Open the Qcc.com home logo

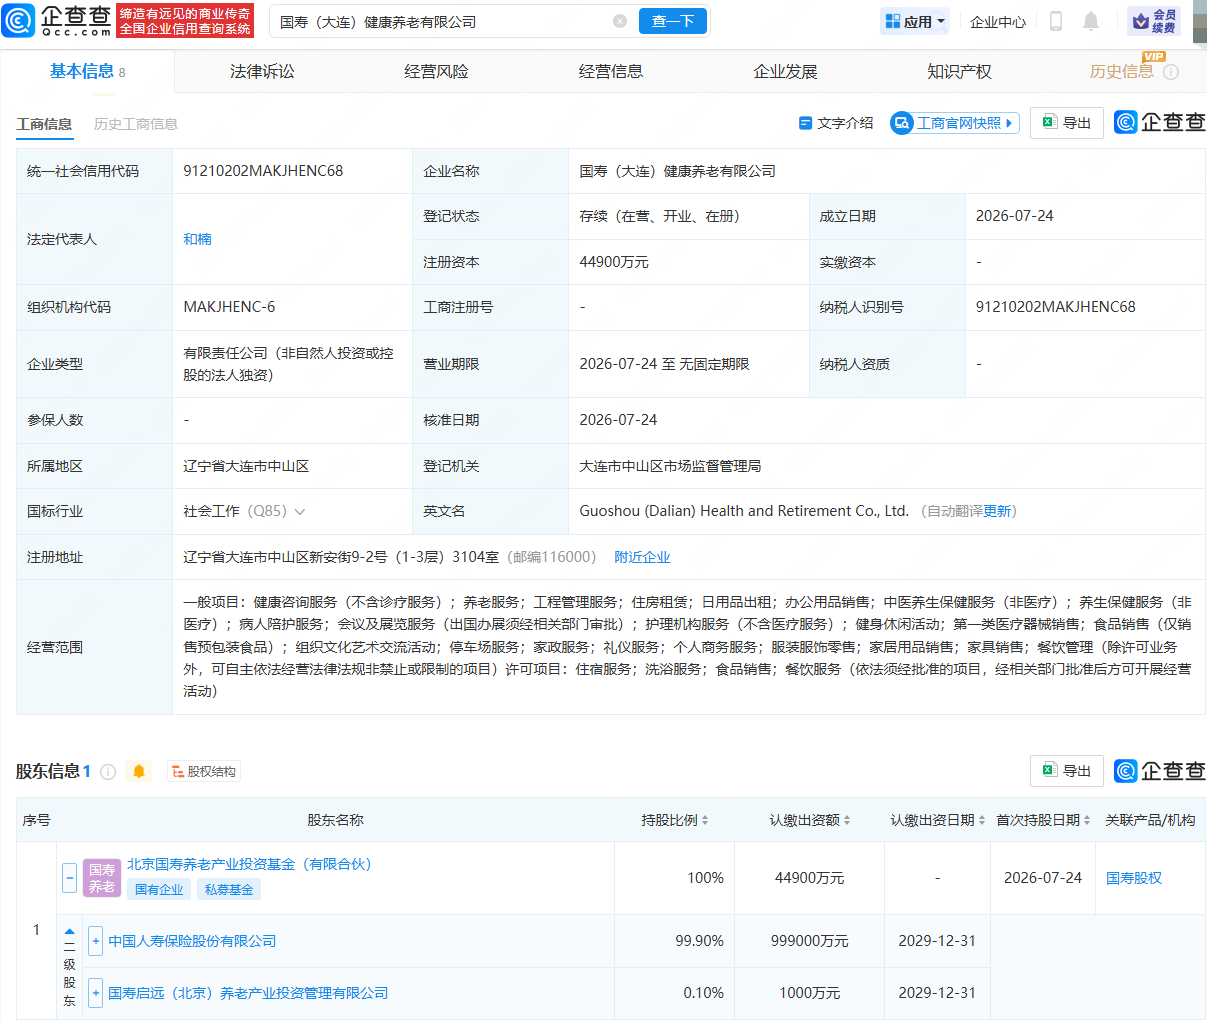coord(58,21)
